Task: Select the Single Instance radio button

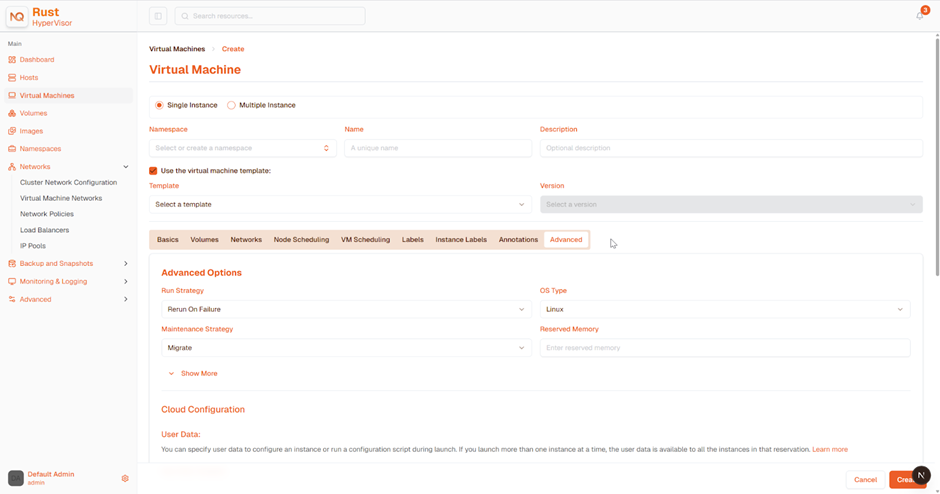Action: [159, 105]
